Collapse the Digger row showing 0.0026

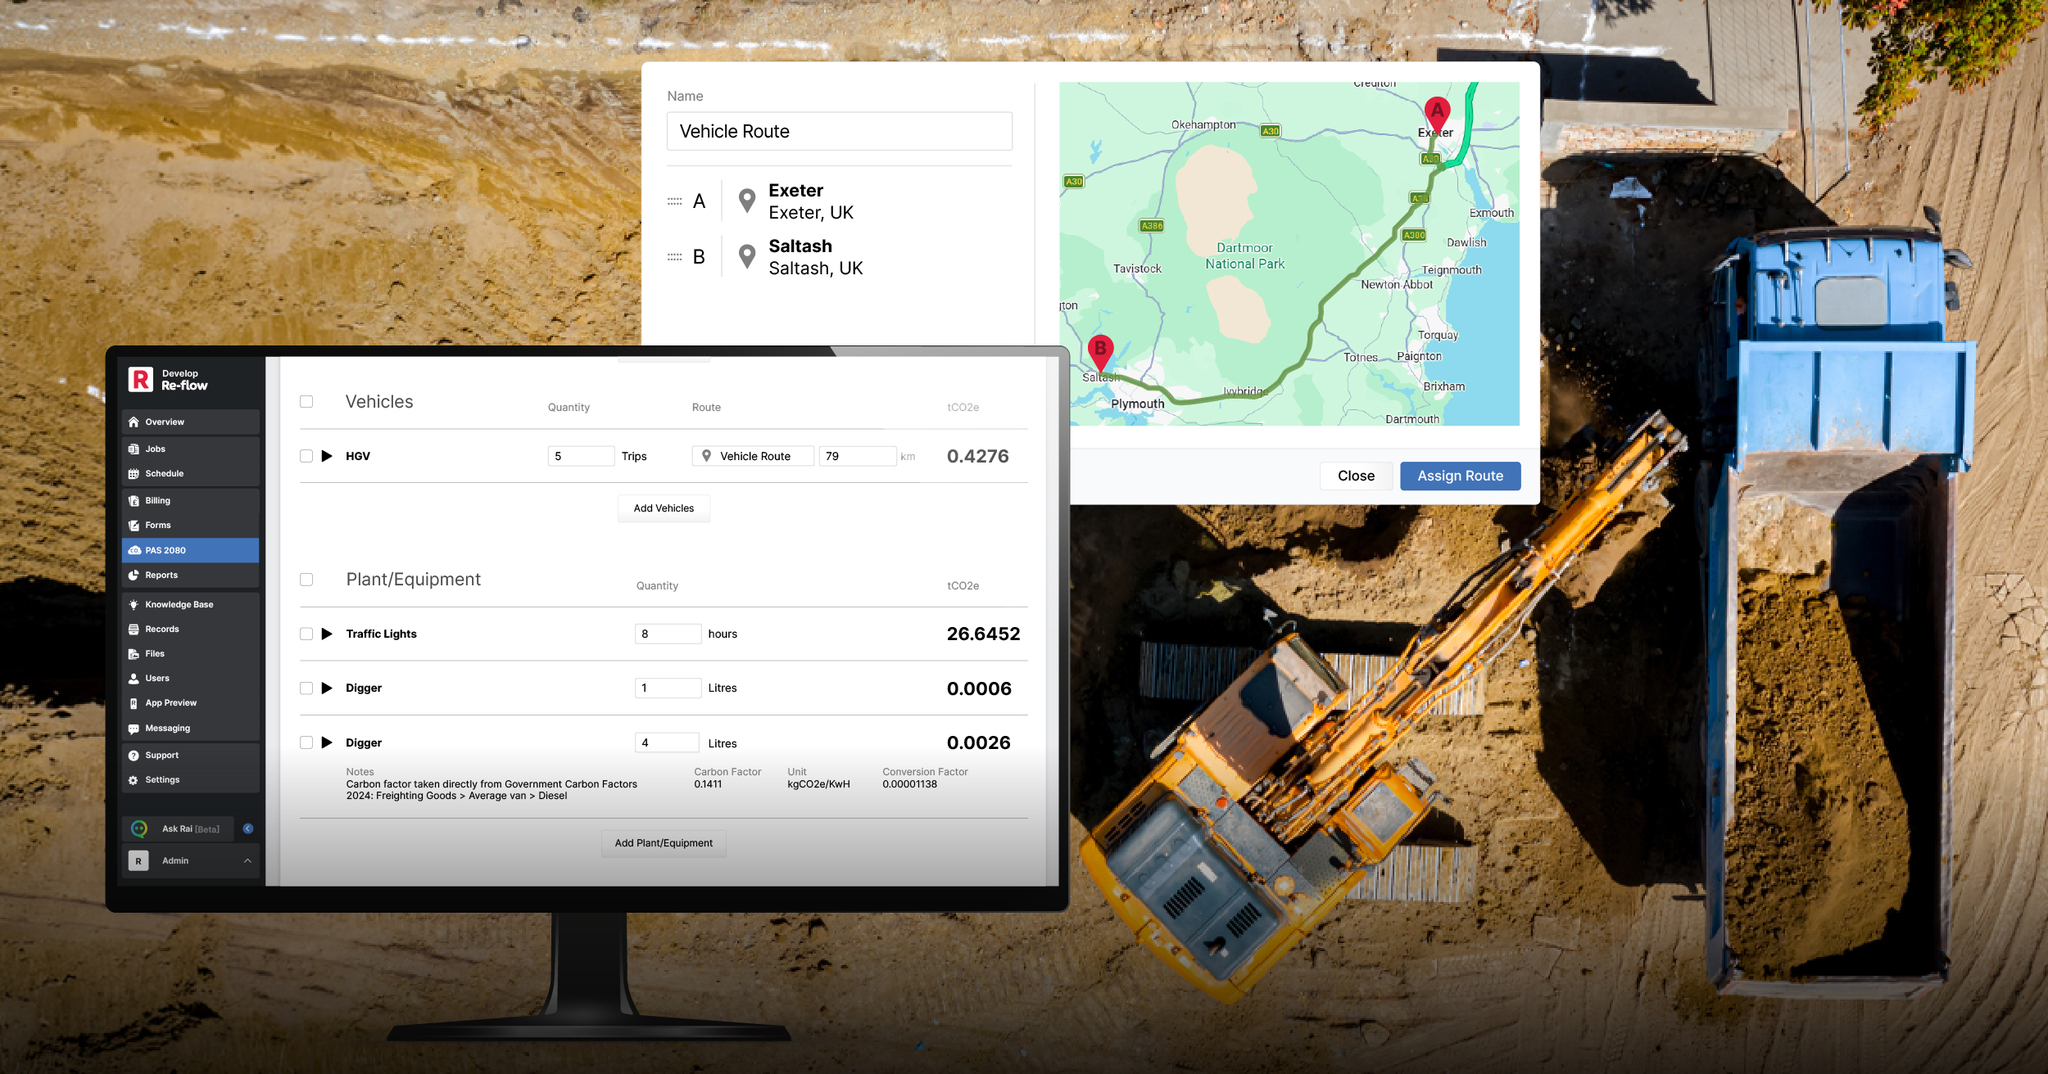pyautogui.click(x=327, y=743)
